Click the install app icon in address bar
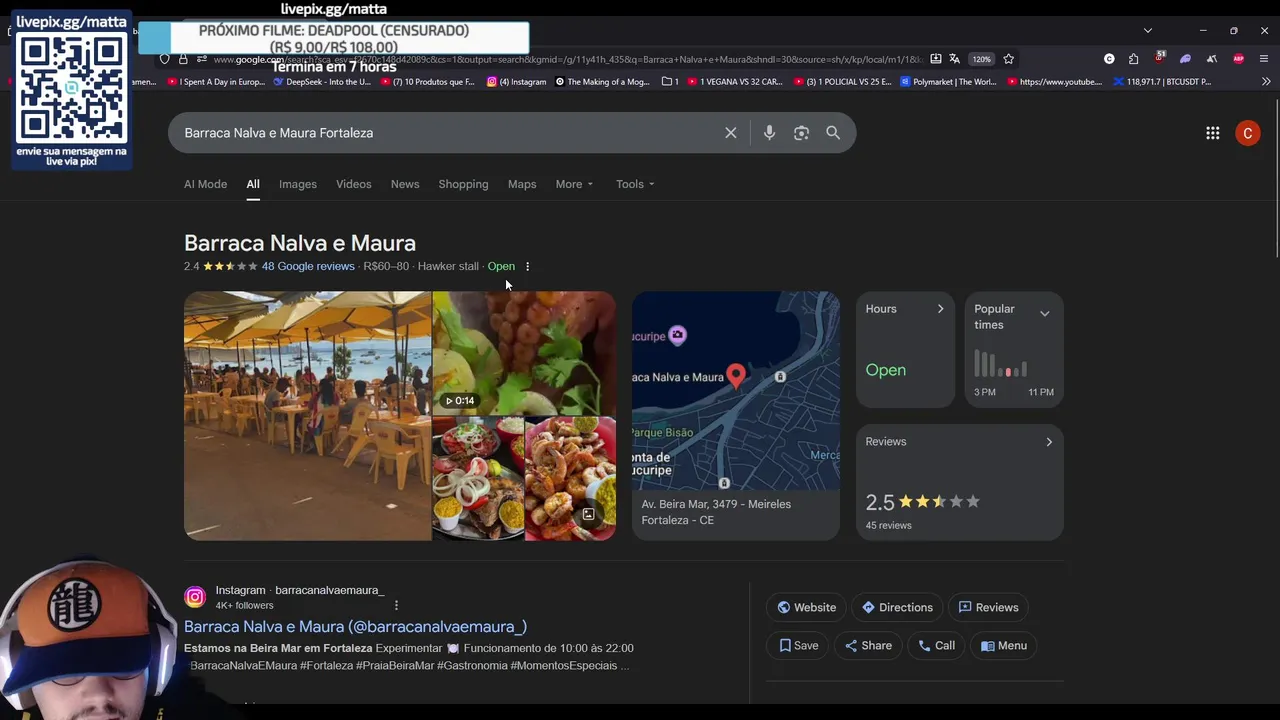The height and width of the screenshot is (720, 1280). click(x=935, y=59)
